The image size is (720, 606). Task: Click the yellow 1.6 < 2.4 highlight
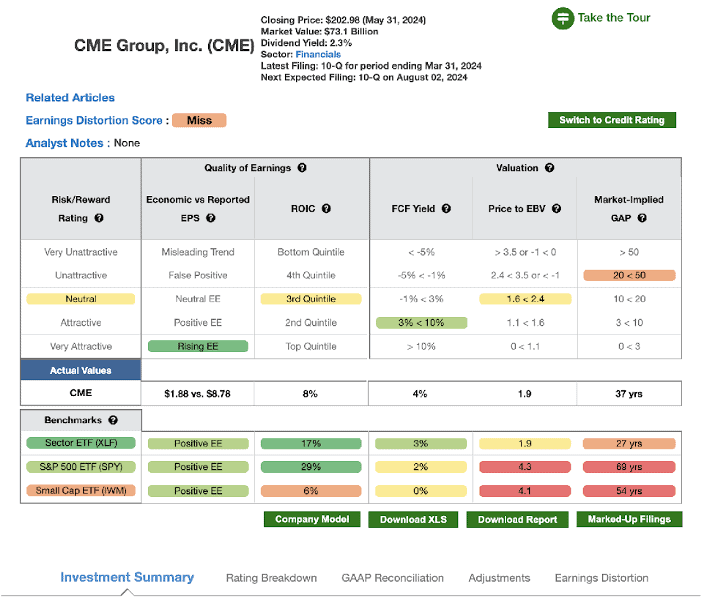(525, 299)
